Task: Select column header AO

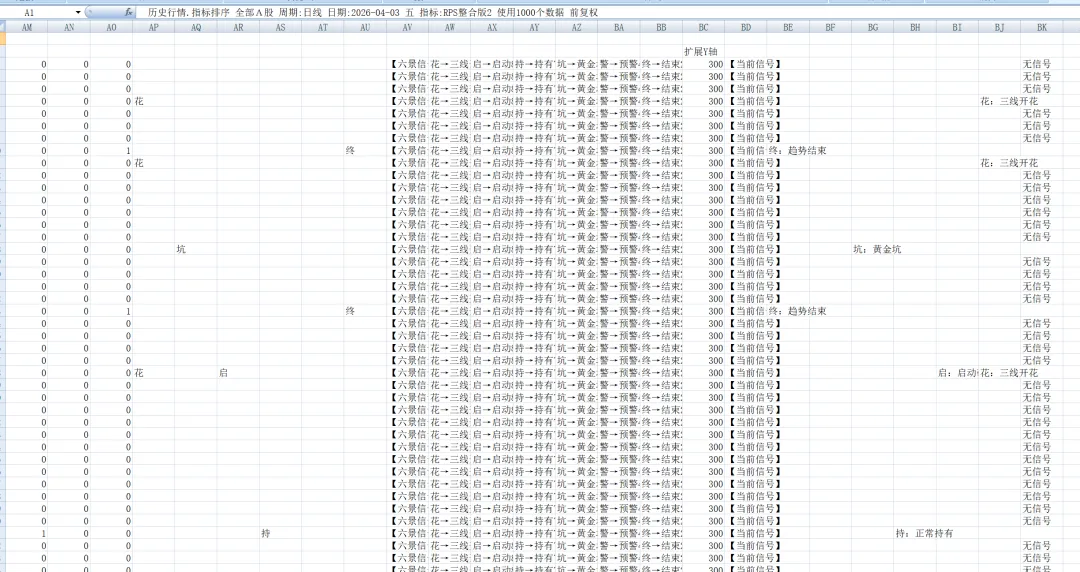Action: coord(112,28)
